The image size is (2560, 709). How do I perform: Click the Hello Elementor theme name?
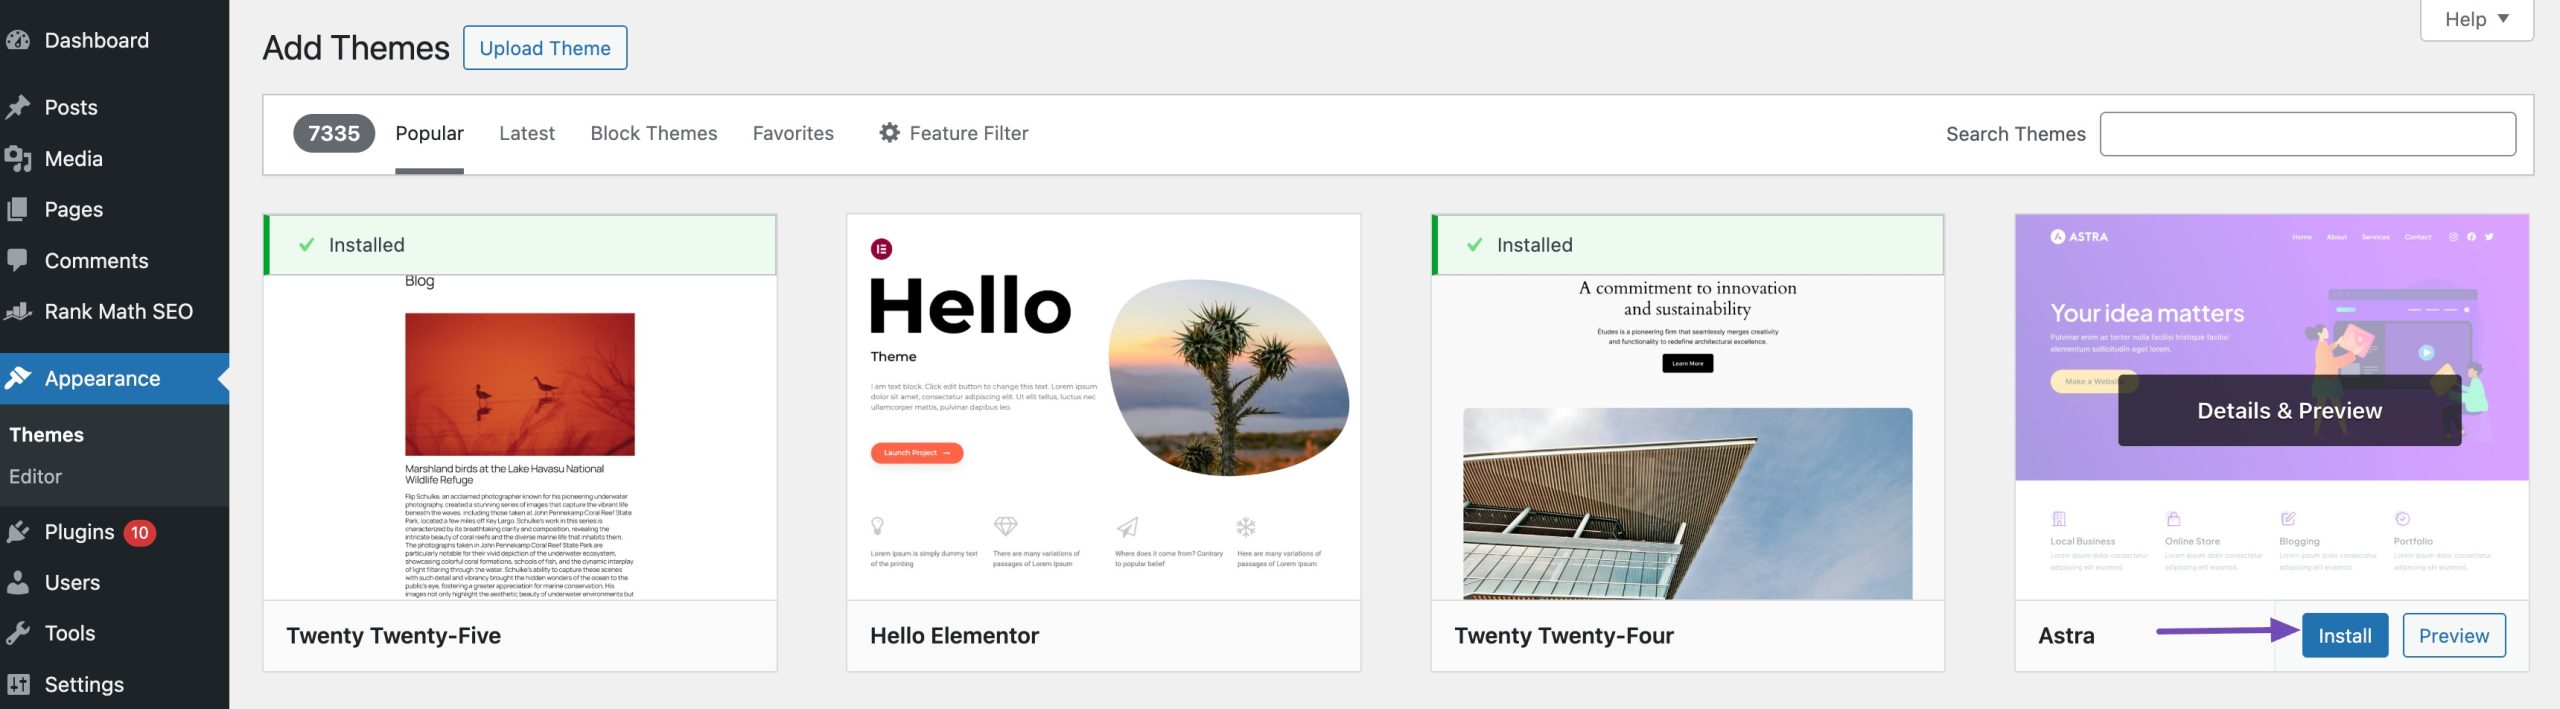point(954,636)
